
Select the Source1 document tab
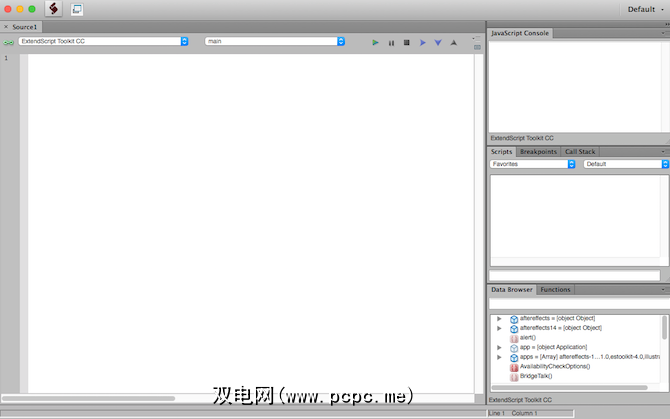(25, 27)
